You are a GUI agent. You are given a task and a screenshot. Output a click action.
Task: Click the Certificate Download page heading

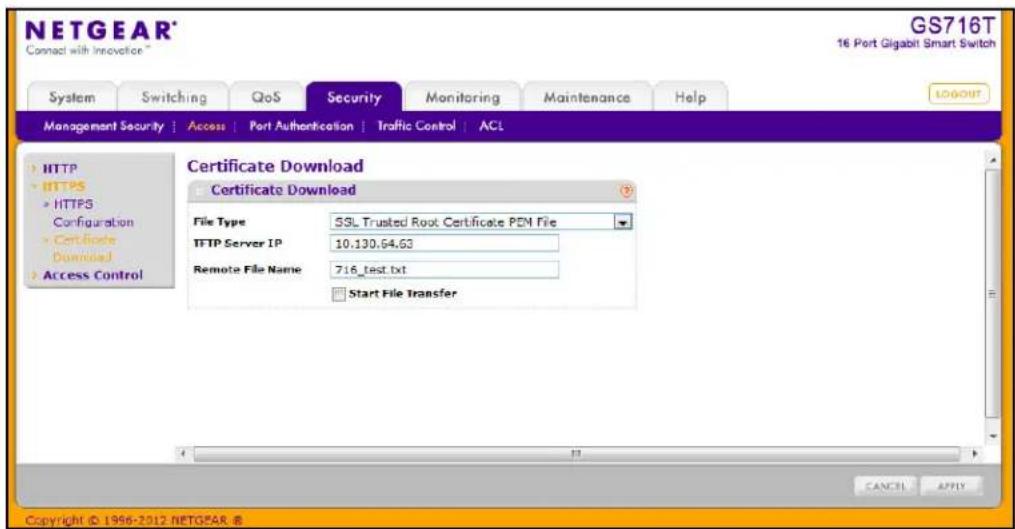click(x=275, y=166)
